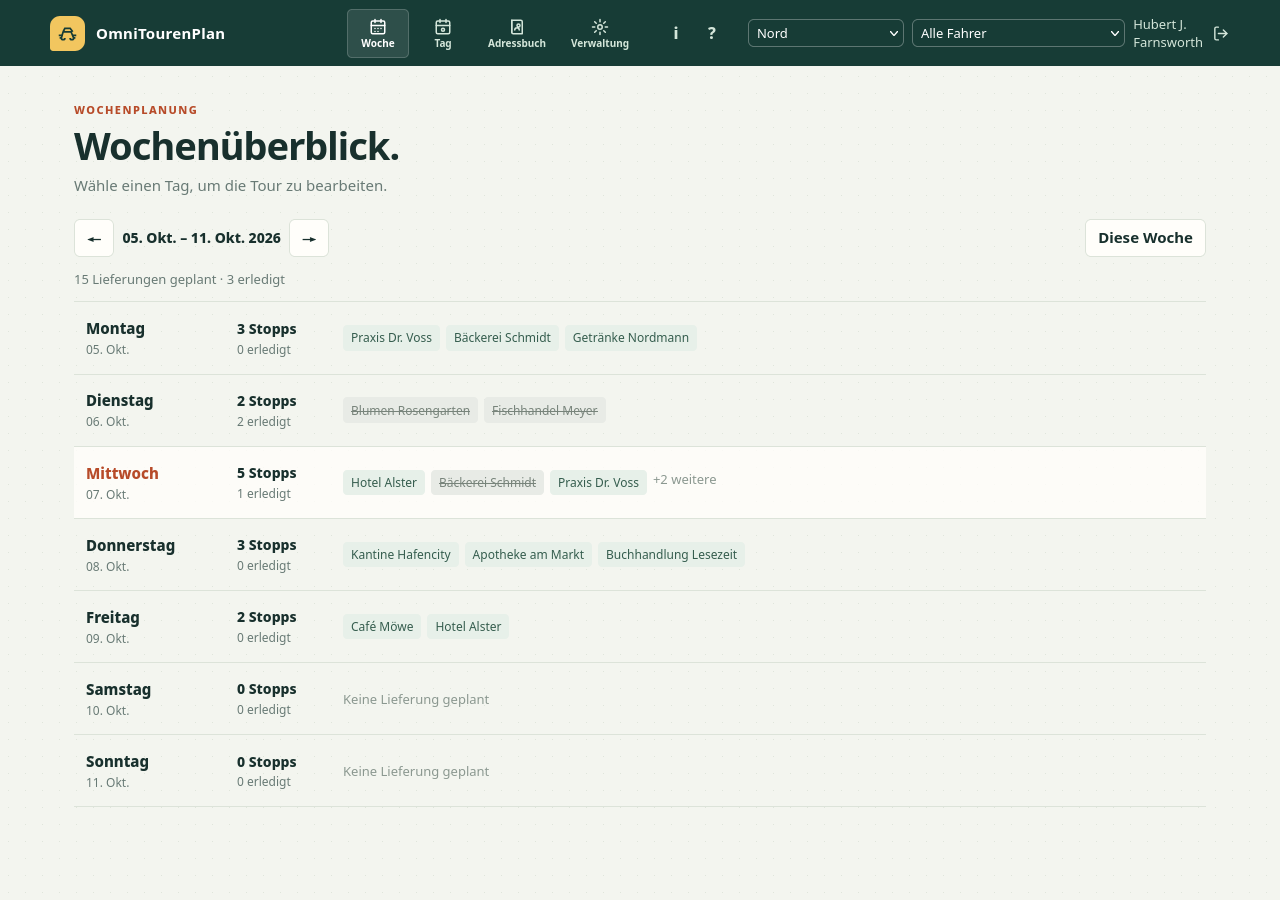Click Mittwoch's Hotel Alster chip

pyautogui.click(x=384, y=482)
